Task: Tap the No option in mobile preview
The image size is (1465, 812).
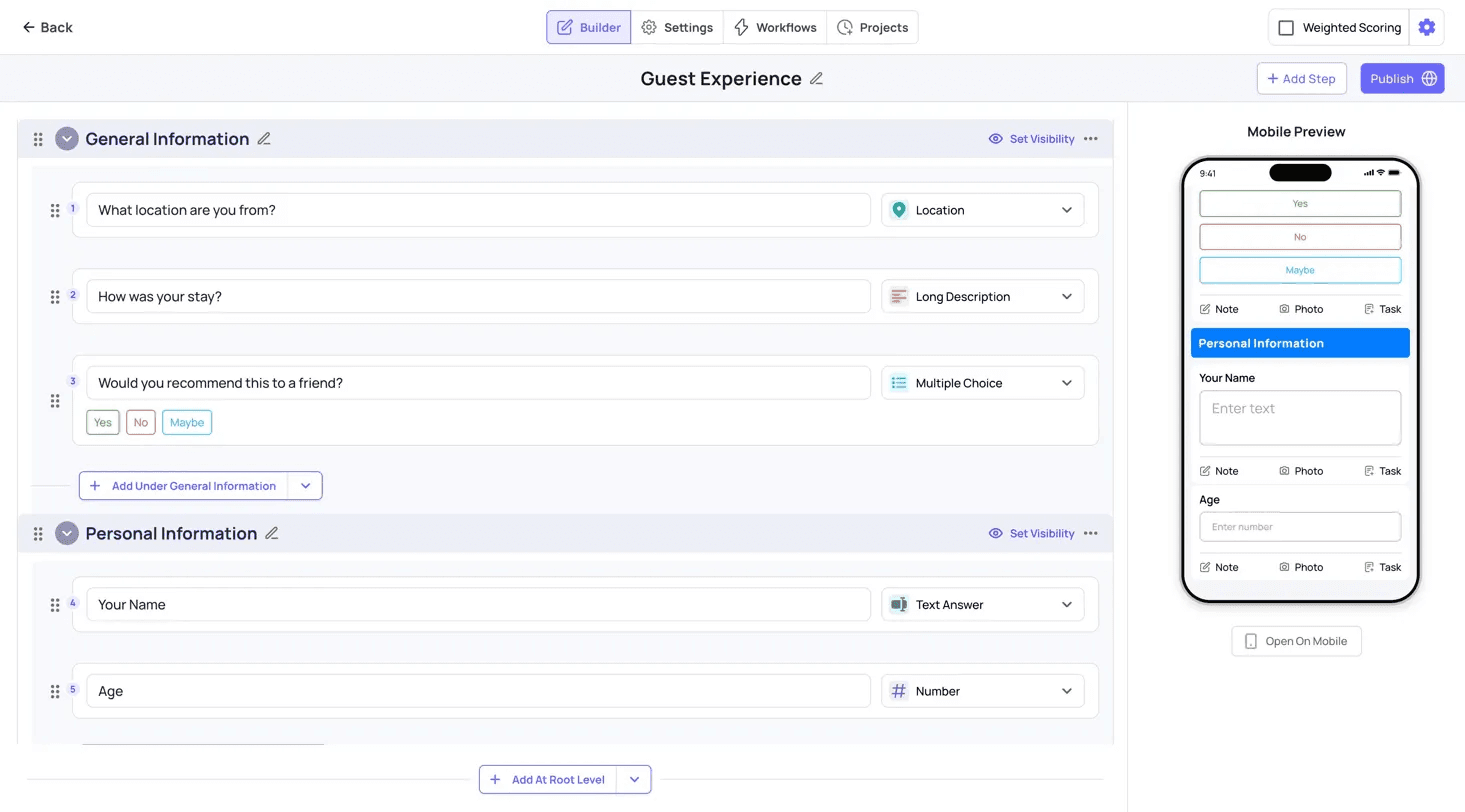Action: [x=1300, y=237]
